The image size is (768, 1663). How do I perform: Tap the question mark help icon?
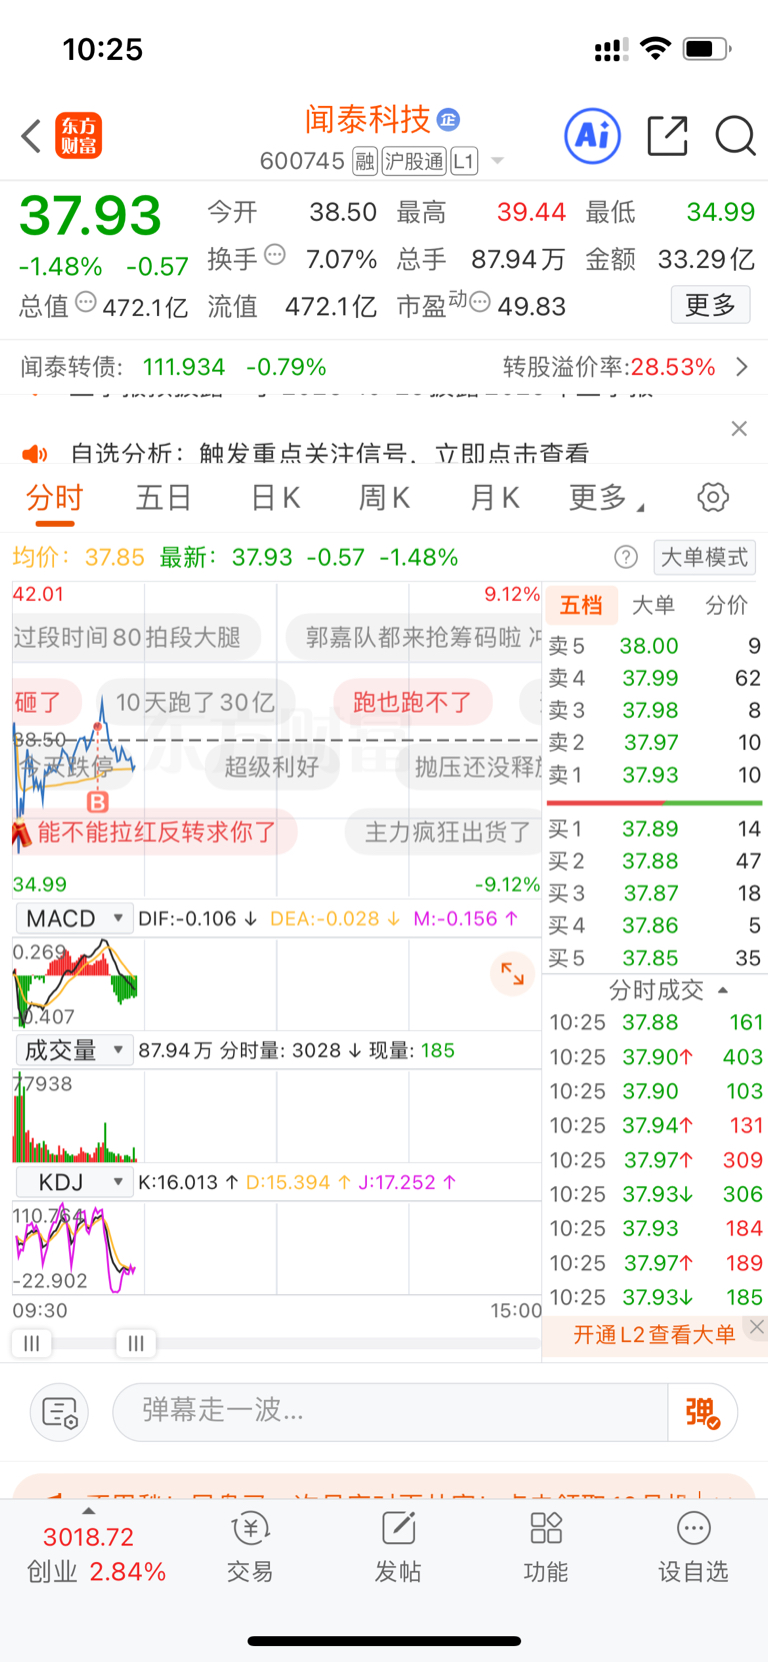tap(626, 557)
